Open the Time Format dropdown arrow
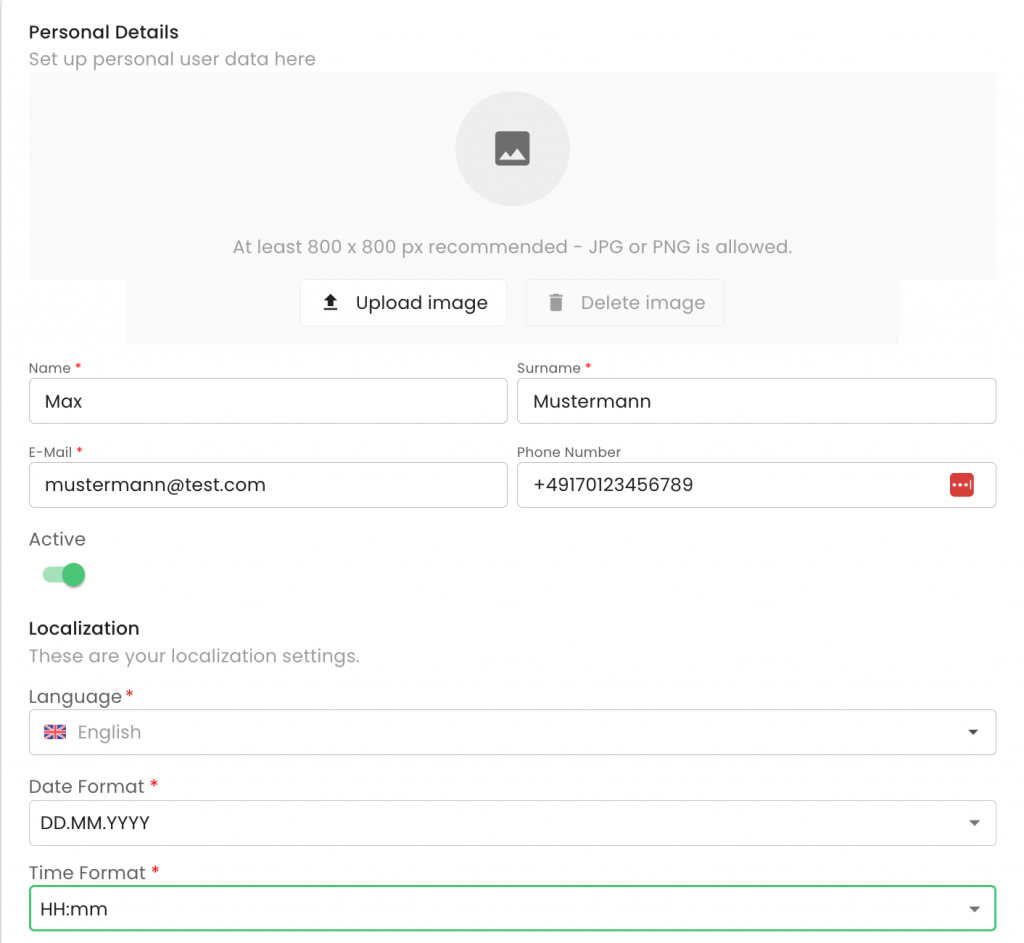Screen dimensions: 1024x943 click(973, 909)
